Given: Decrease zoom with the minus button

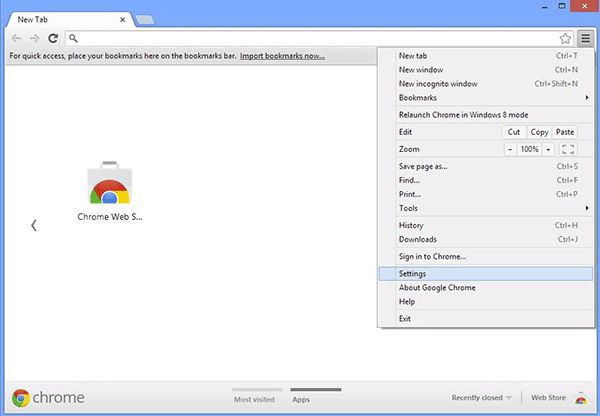Looking at the screenshot, I should click(510, 149).
